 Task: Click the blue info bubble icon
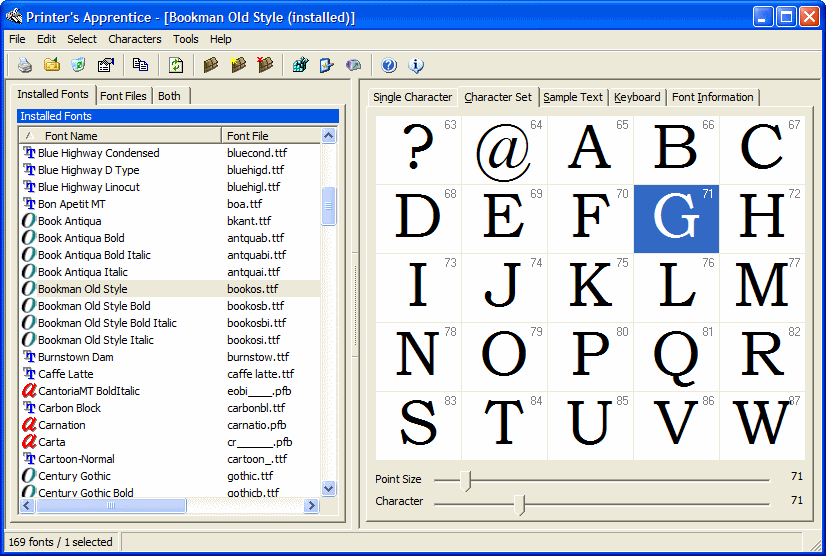(x=416, y=65)
